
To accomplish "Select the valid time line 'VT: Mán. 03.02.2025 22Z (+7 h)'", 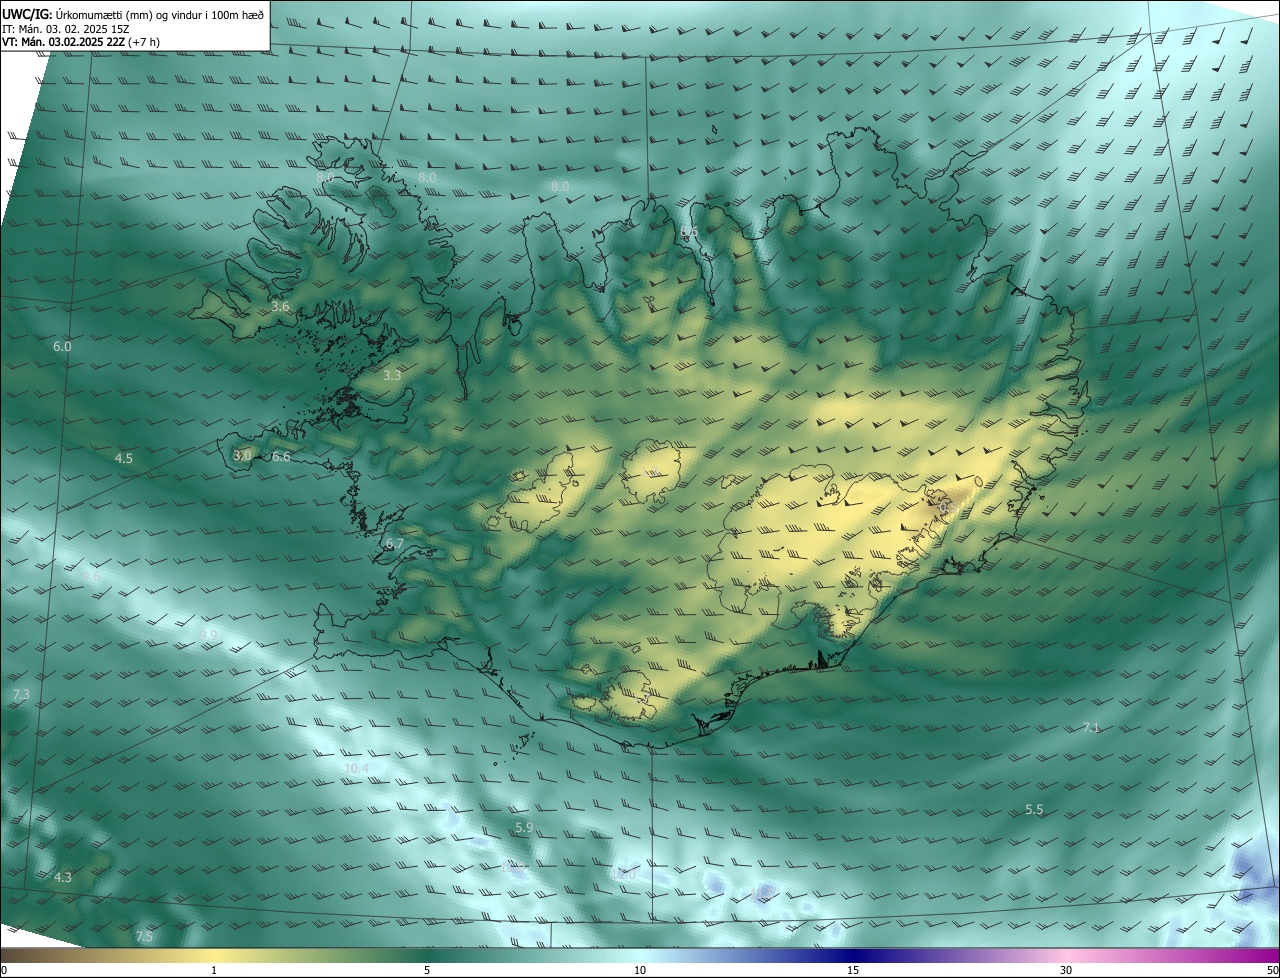I will pyautogui.click(x=81, y=42).
